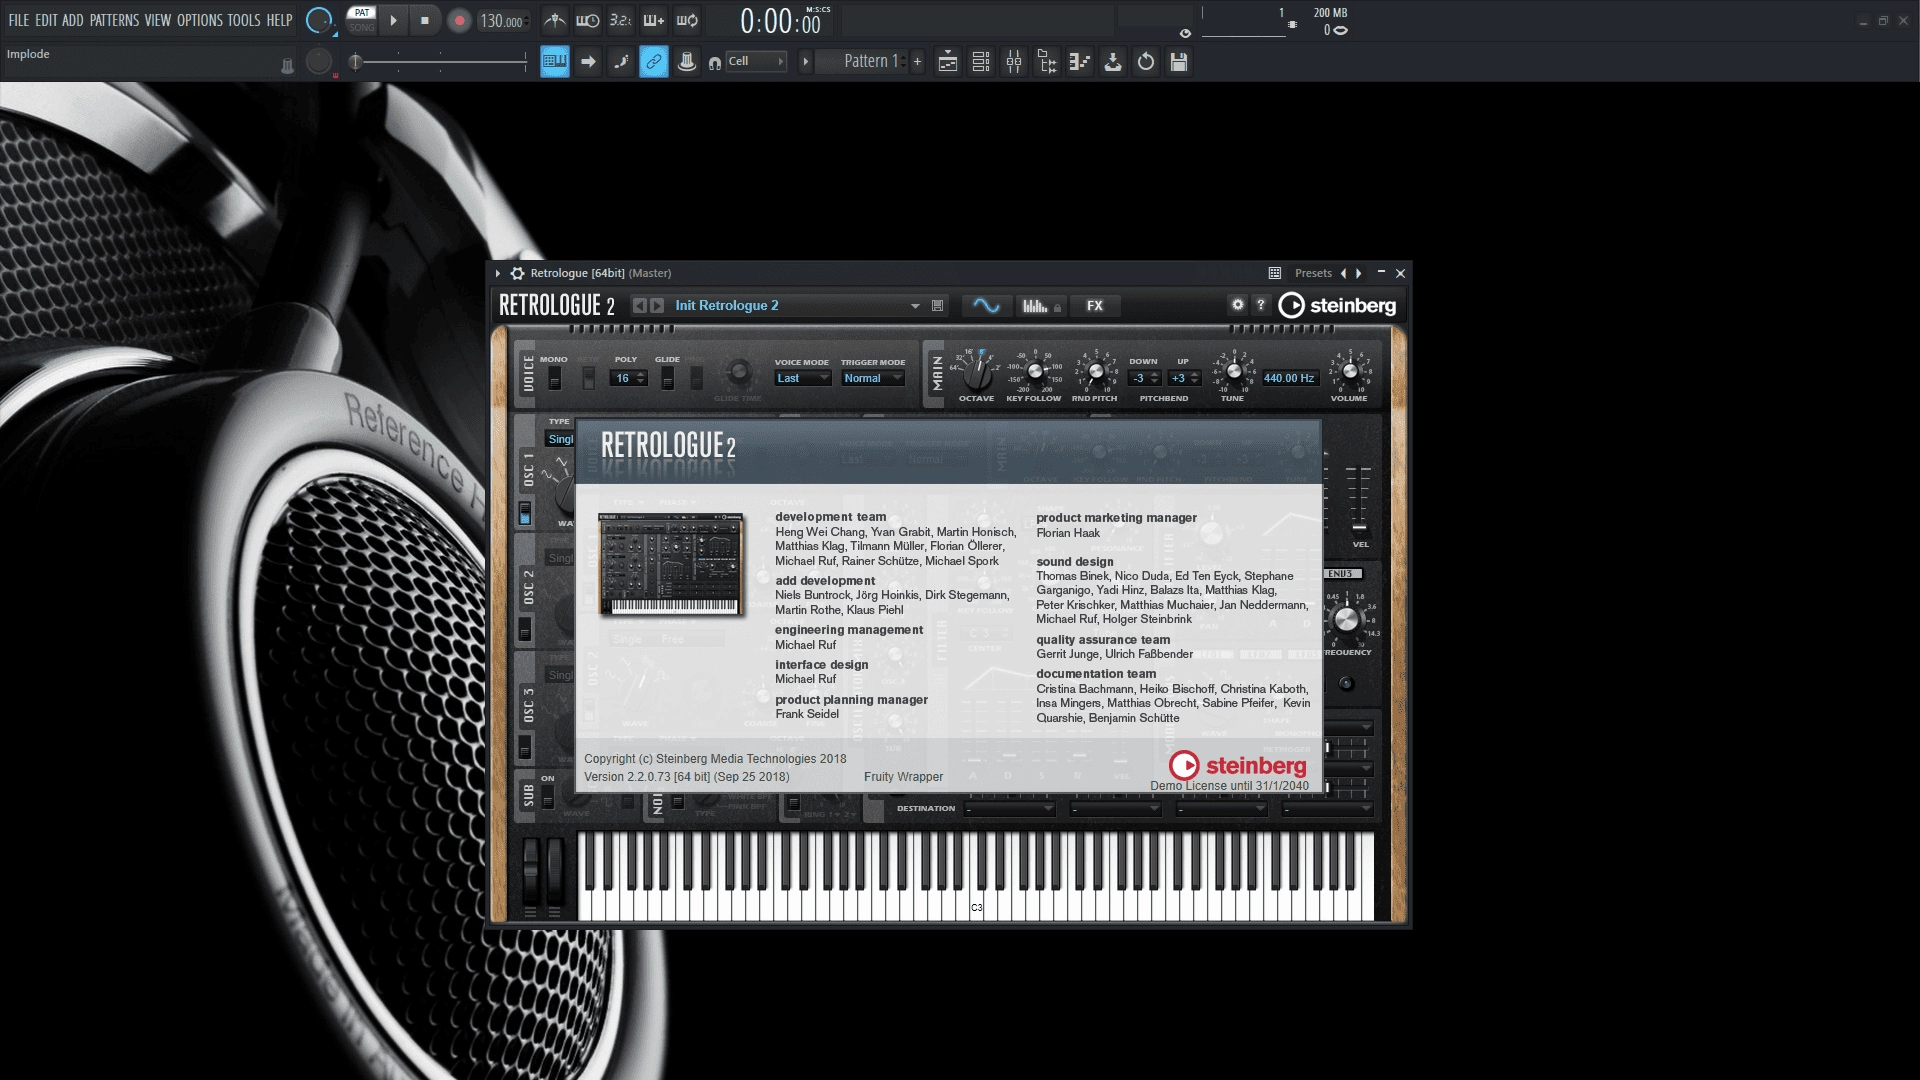Screen dimensions: 1920x1080
Task: Toggle SUB oscillator ON switch
Action: pos(547,797)
